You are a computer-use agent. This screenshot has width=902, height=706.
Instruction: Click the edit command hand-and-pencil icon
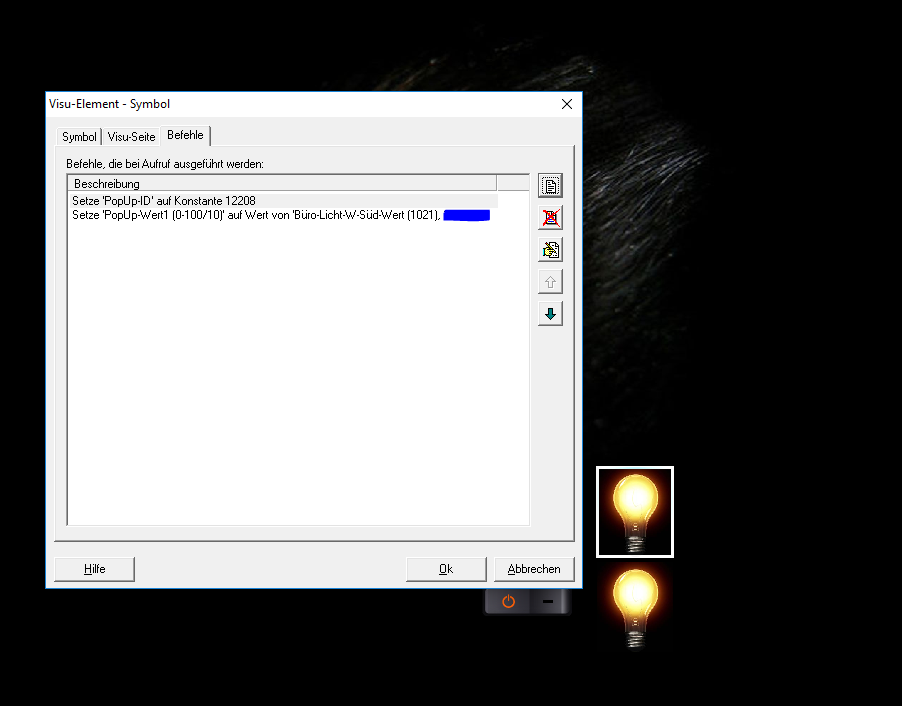550,249
